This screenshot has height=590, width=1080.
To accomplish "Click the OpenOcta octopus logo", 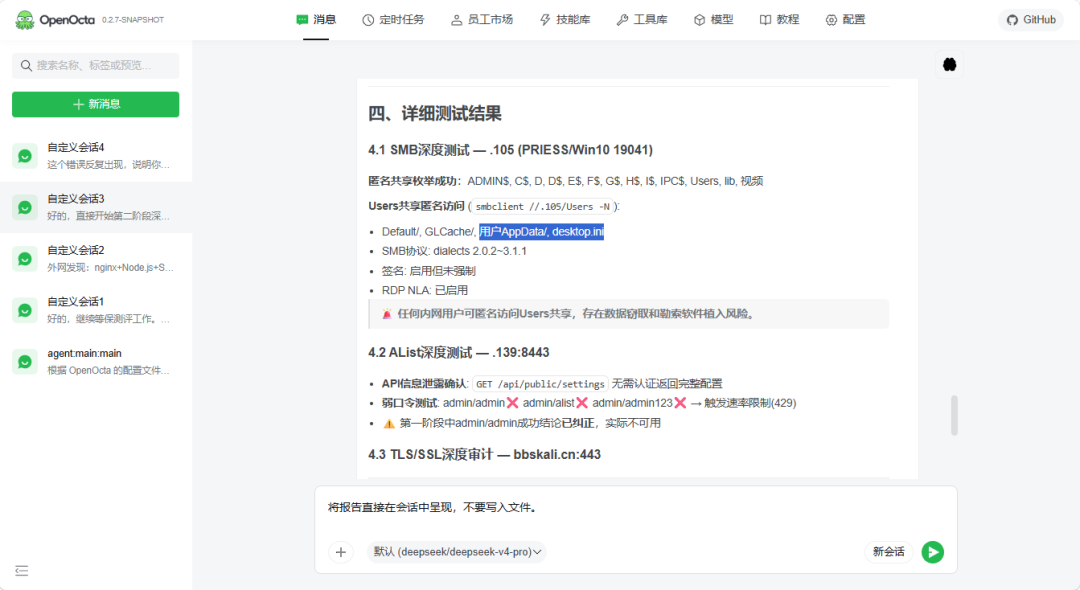I will 25,20.
